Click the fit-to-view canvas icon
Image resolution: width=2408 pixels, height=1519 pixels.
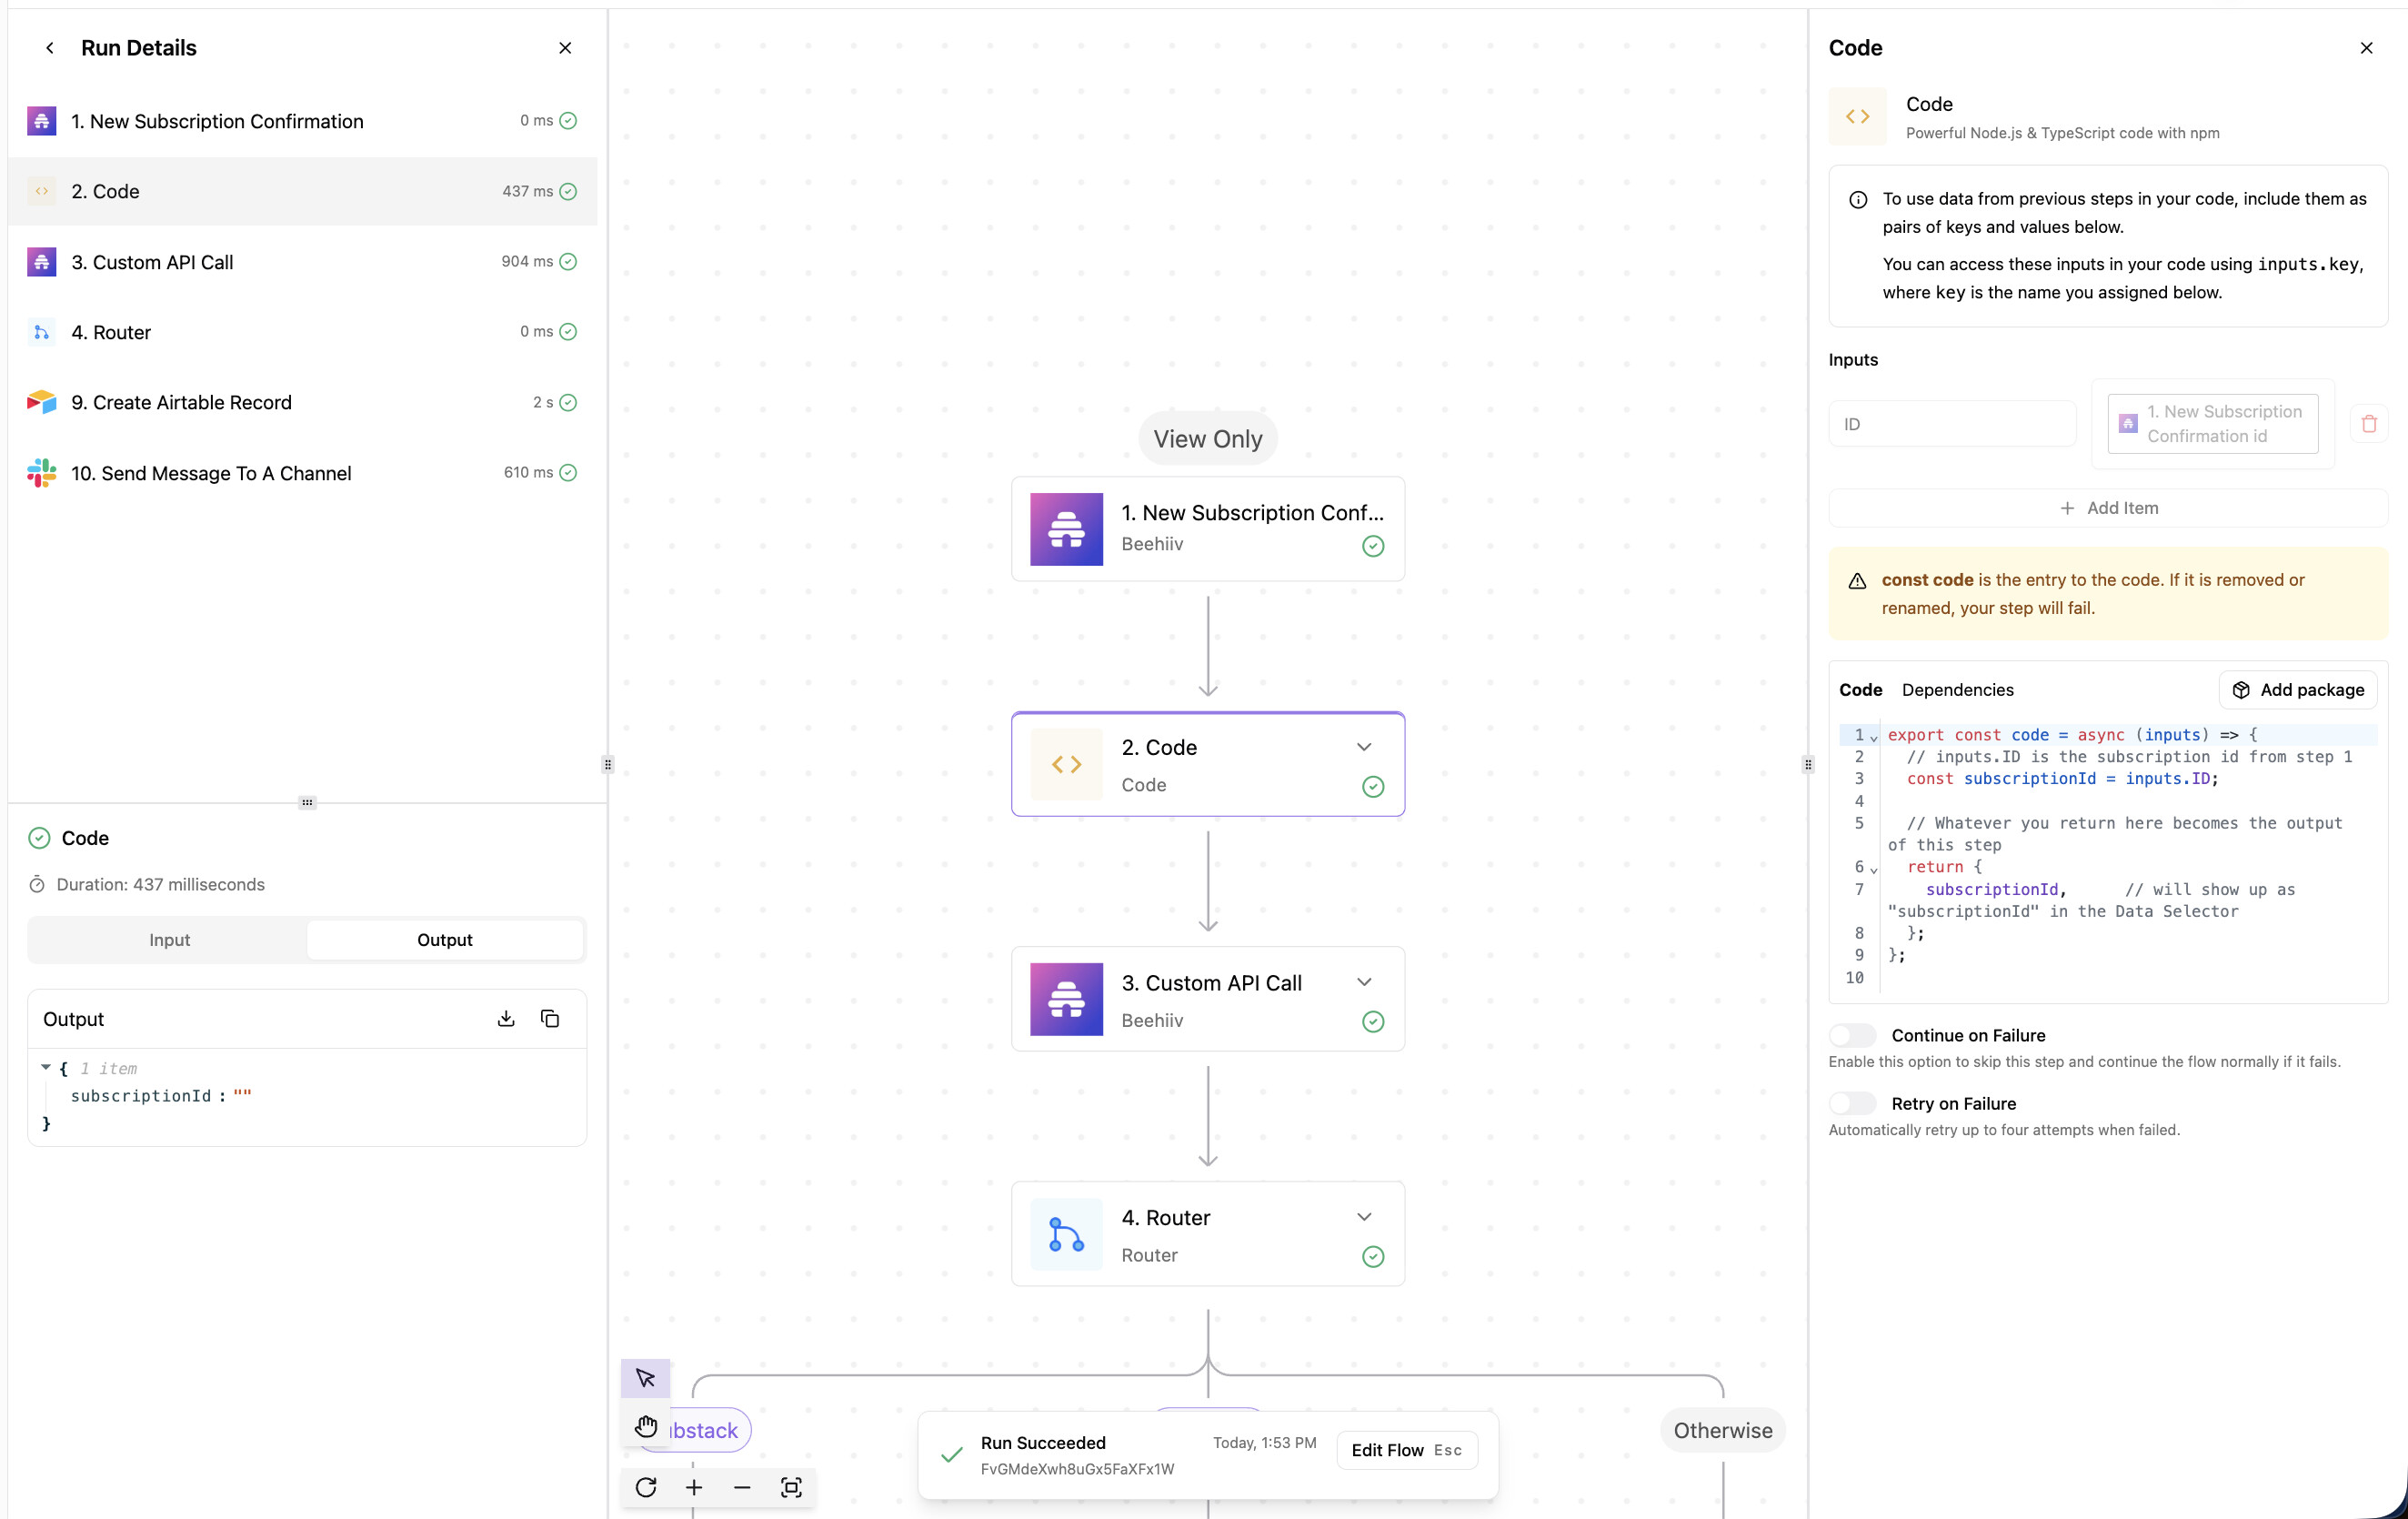point(790,1487)
